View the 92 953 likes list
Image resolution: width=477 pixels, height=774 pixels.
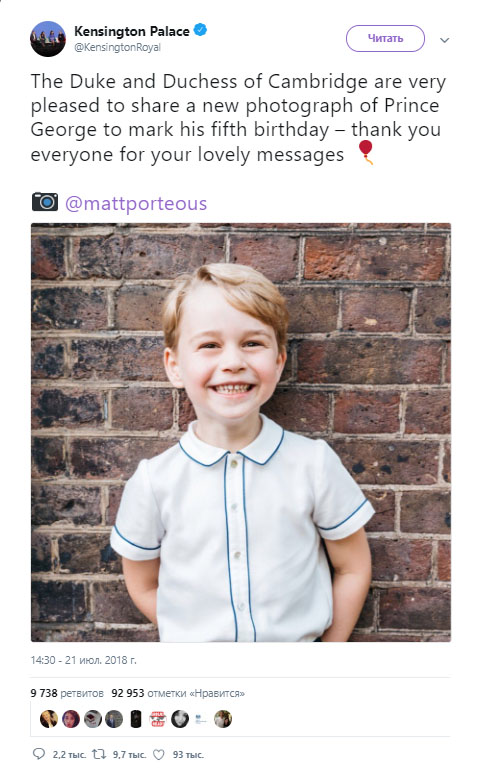(178, 693)
